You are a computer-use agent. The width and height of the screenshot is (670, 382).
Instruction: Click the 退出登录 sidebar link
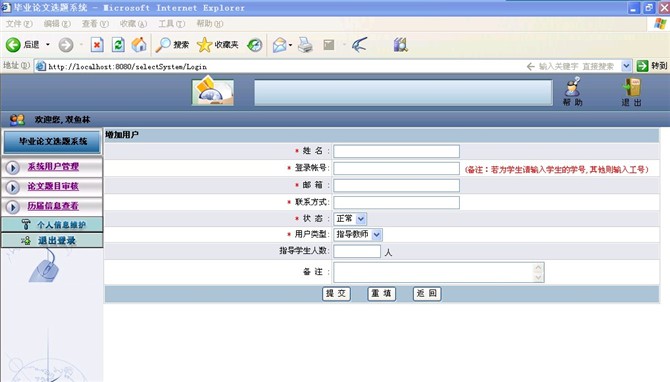(x=57, y=241)
